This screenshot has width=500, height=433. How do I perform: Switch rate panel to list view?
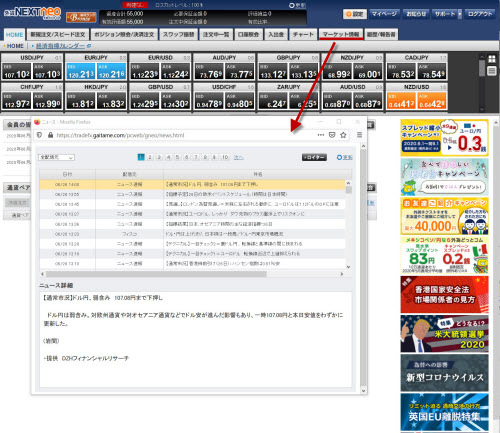pos(492,71)
